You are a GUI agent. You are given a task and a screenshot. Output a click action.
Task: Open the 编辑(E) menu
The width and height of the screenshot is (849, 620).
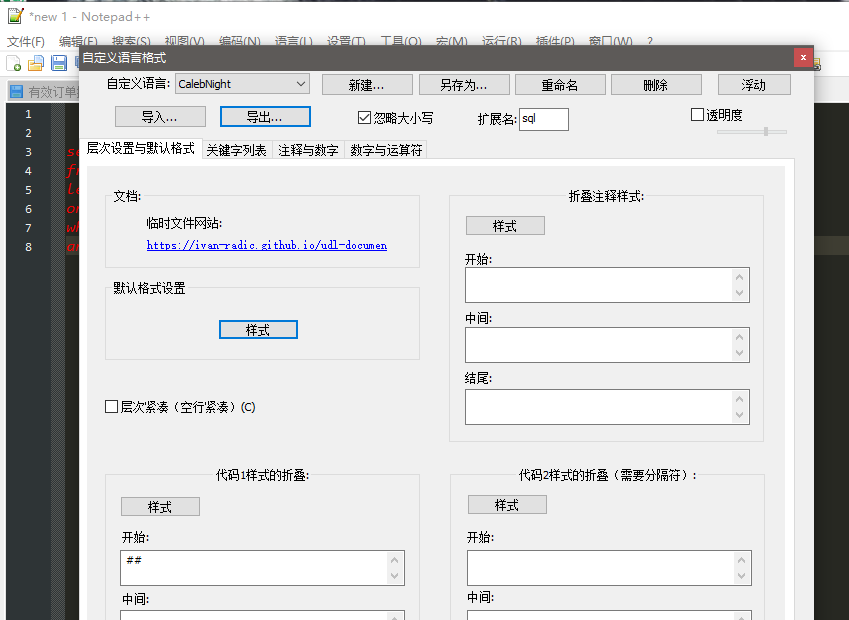(78, 41)
